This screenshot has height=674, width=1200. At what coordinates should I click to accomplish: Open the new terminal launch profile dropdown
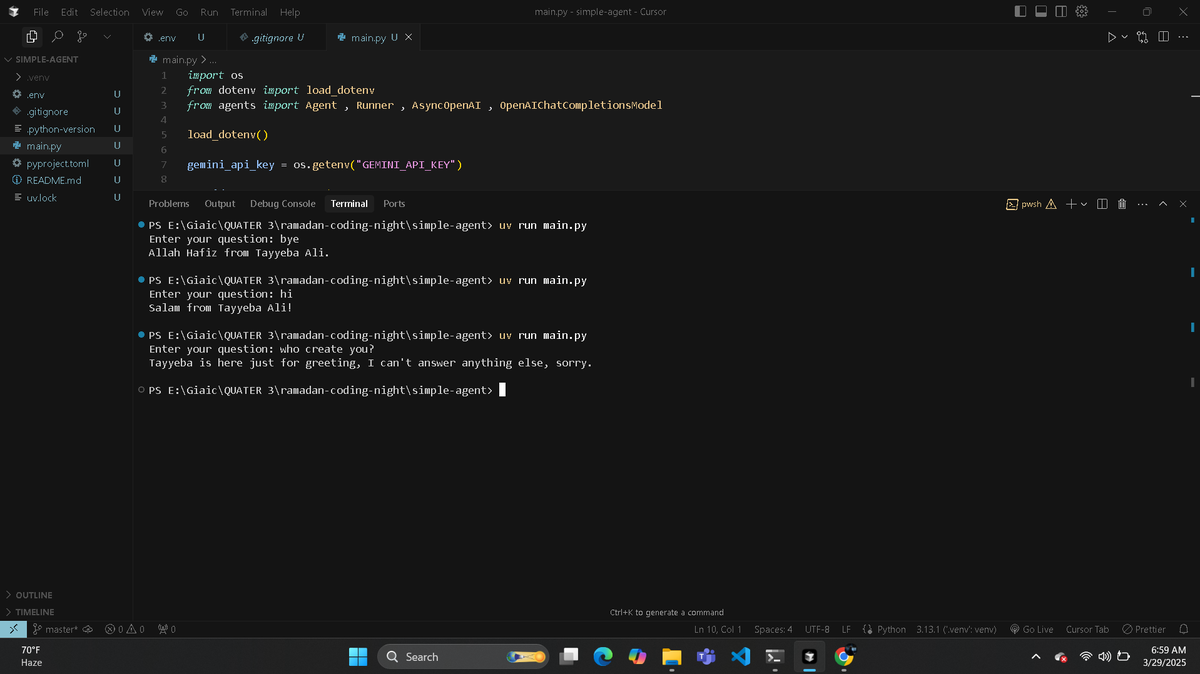tap(1084, 204)
